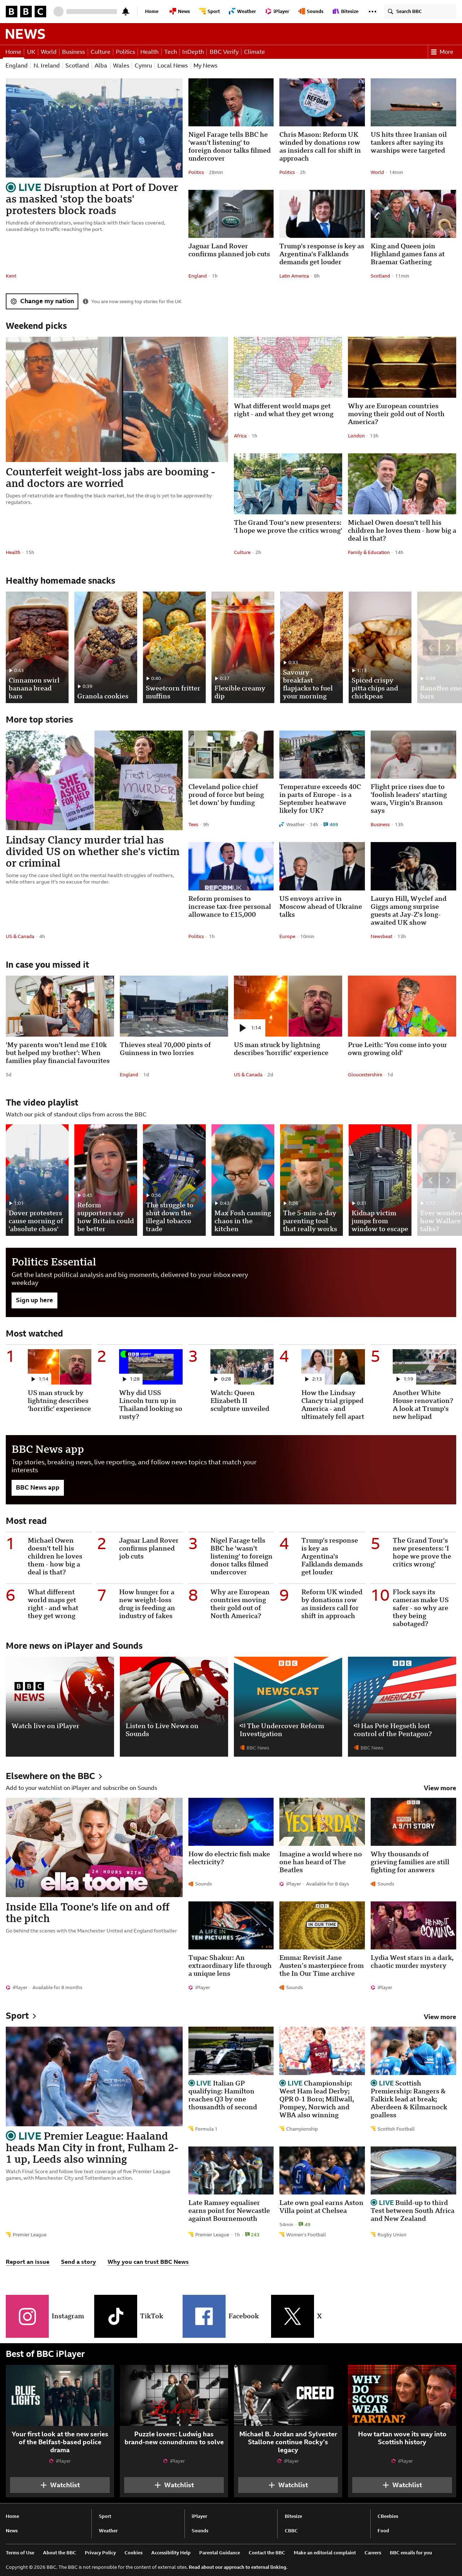Open Nigel Farage foreign donor article thumbnail

231,103
